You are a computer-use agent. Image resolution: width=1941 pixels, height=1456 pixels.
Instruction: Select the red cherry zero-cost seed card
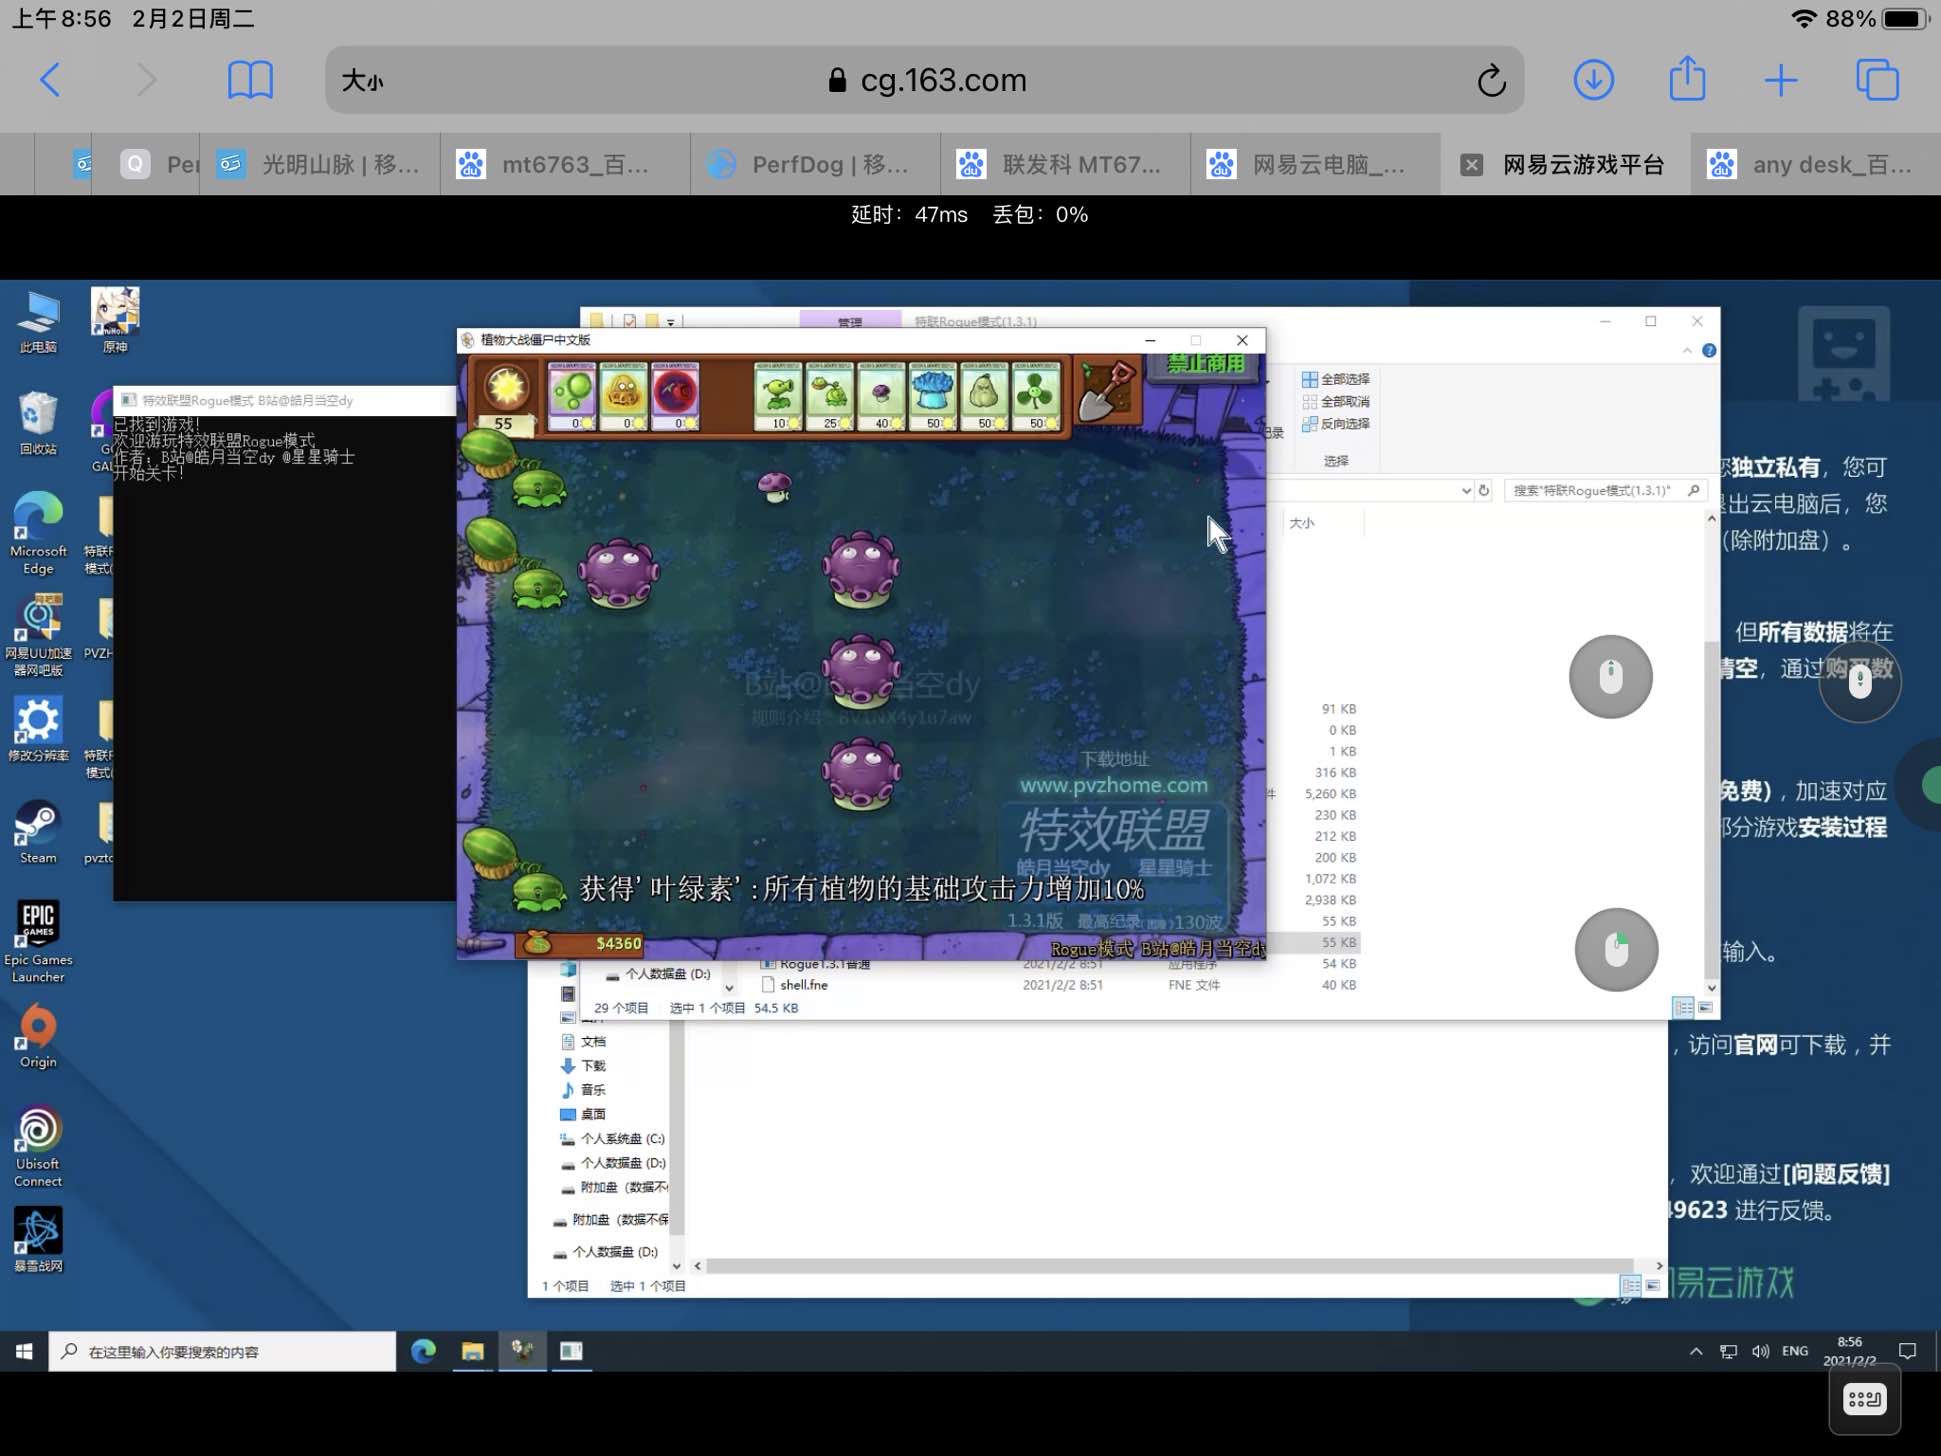(x=675, y=396)
